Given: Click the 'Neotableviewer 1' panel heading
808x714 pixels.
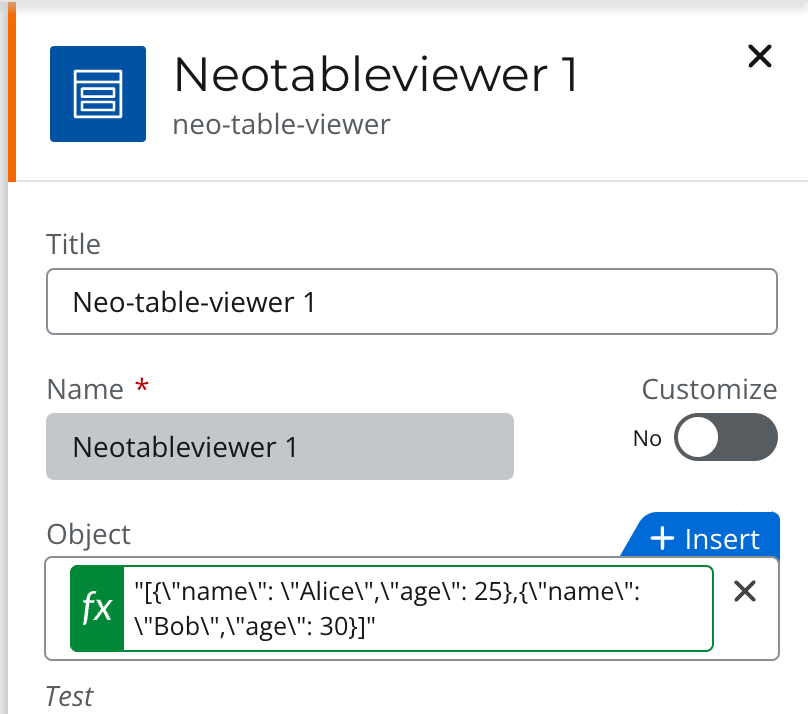Looking at the screenshot, I should pos(376,75).
